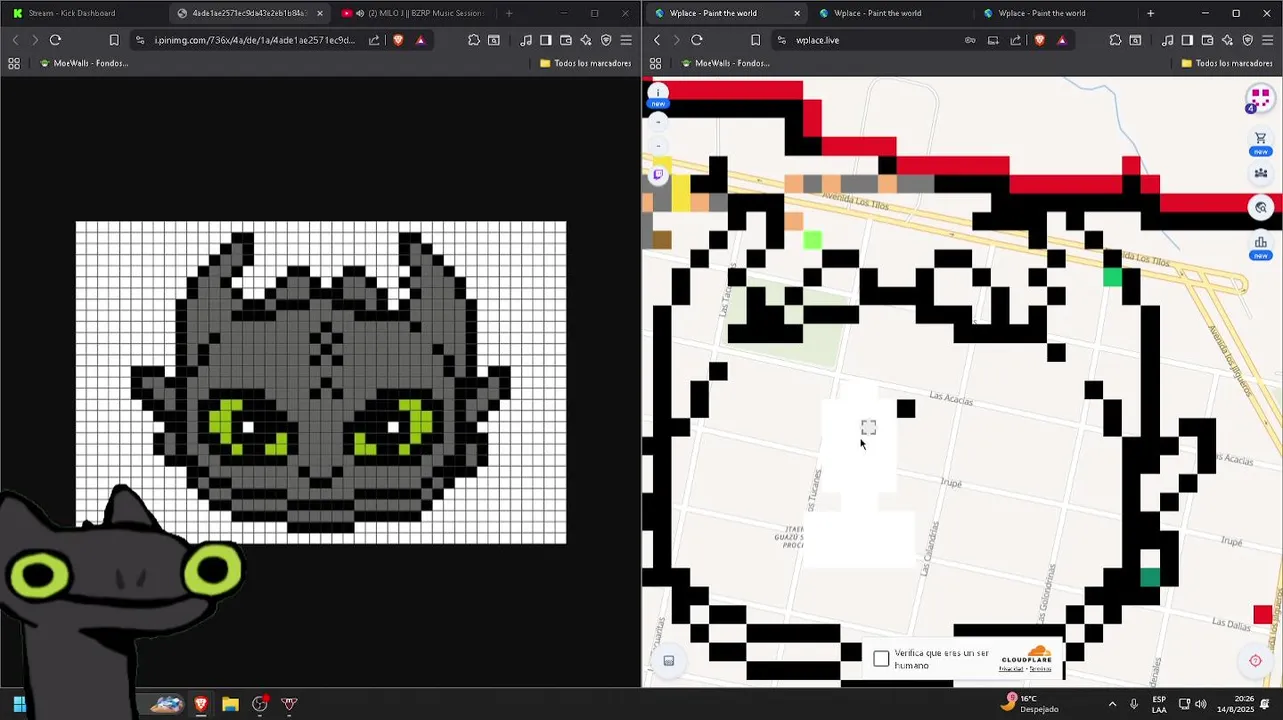Viewport: 1283px width, 720px height.
Task: Open taskbar weather widget 16°C Despejado
Action: click(1030, 704)
